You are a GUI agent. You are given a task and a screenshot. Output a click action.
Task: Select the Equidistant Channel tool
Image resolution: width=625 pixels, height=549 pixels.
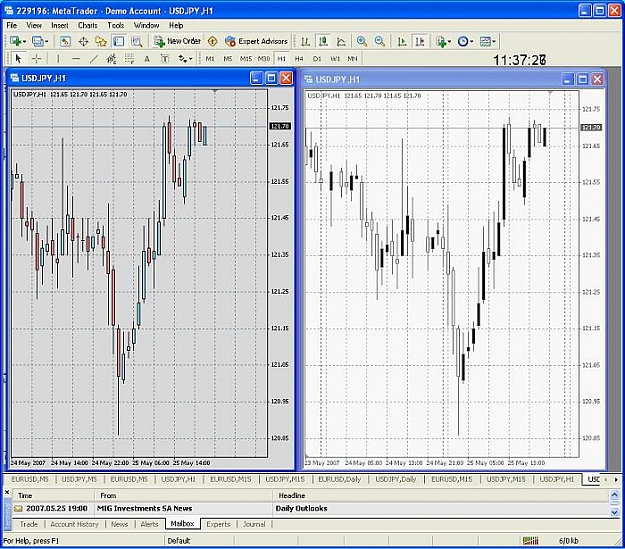(x=112, y=59)
